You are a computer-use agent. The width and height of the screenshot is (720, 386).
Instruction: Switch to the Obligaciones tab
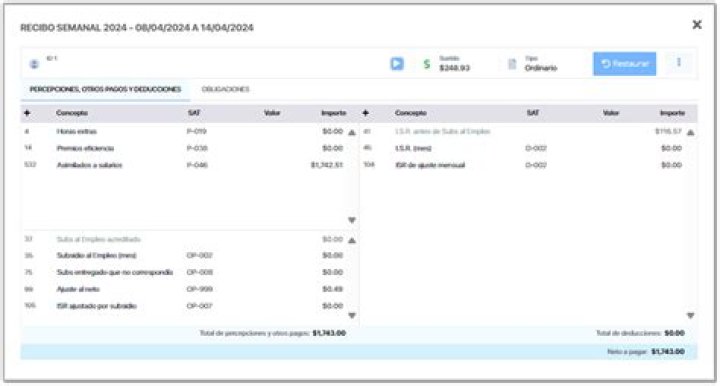coord(225,89)
